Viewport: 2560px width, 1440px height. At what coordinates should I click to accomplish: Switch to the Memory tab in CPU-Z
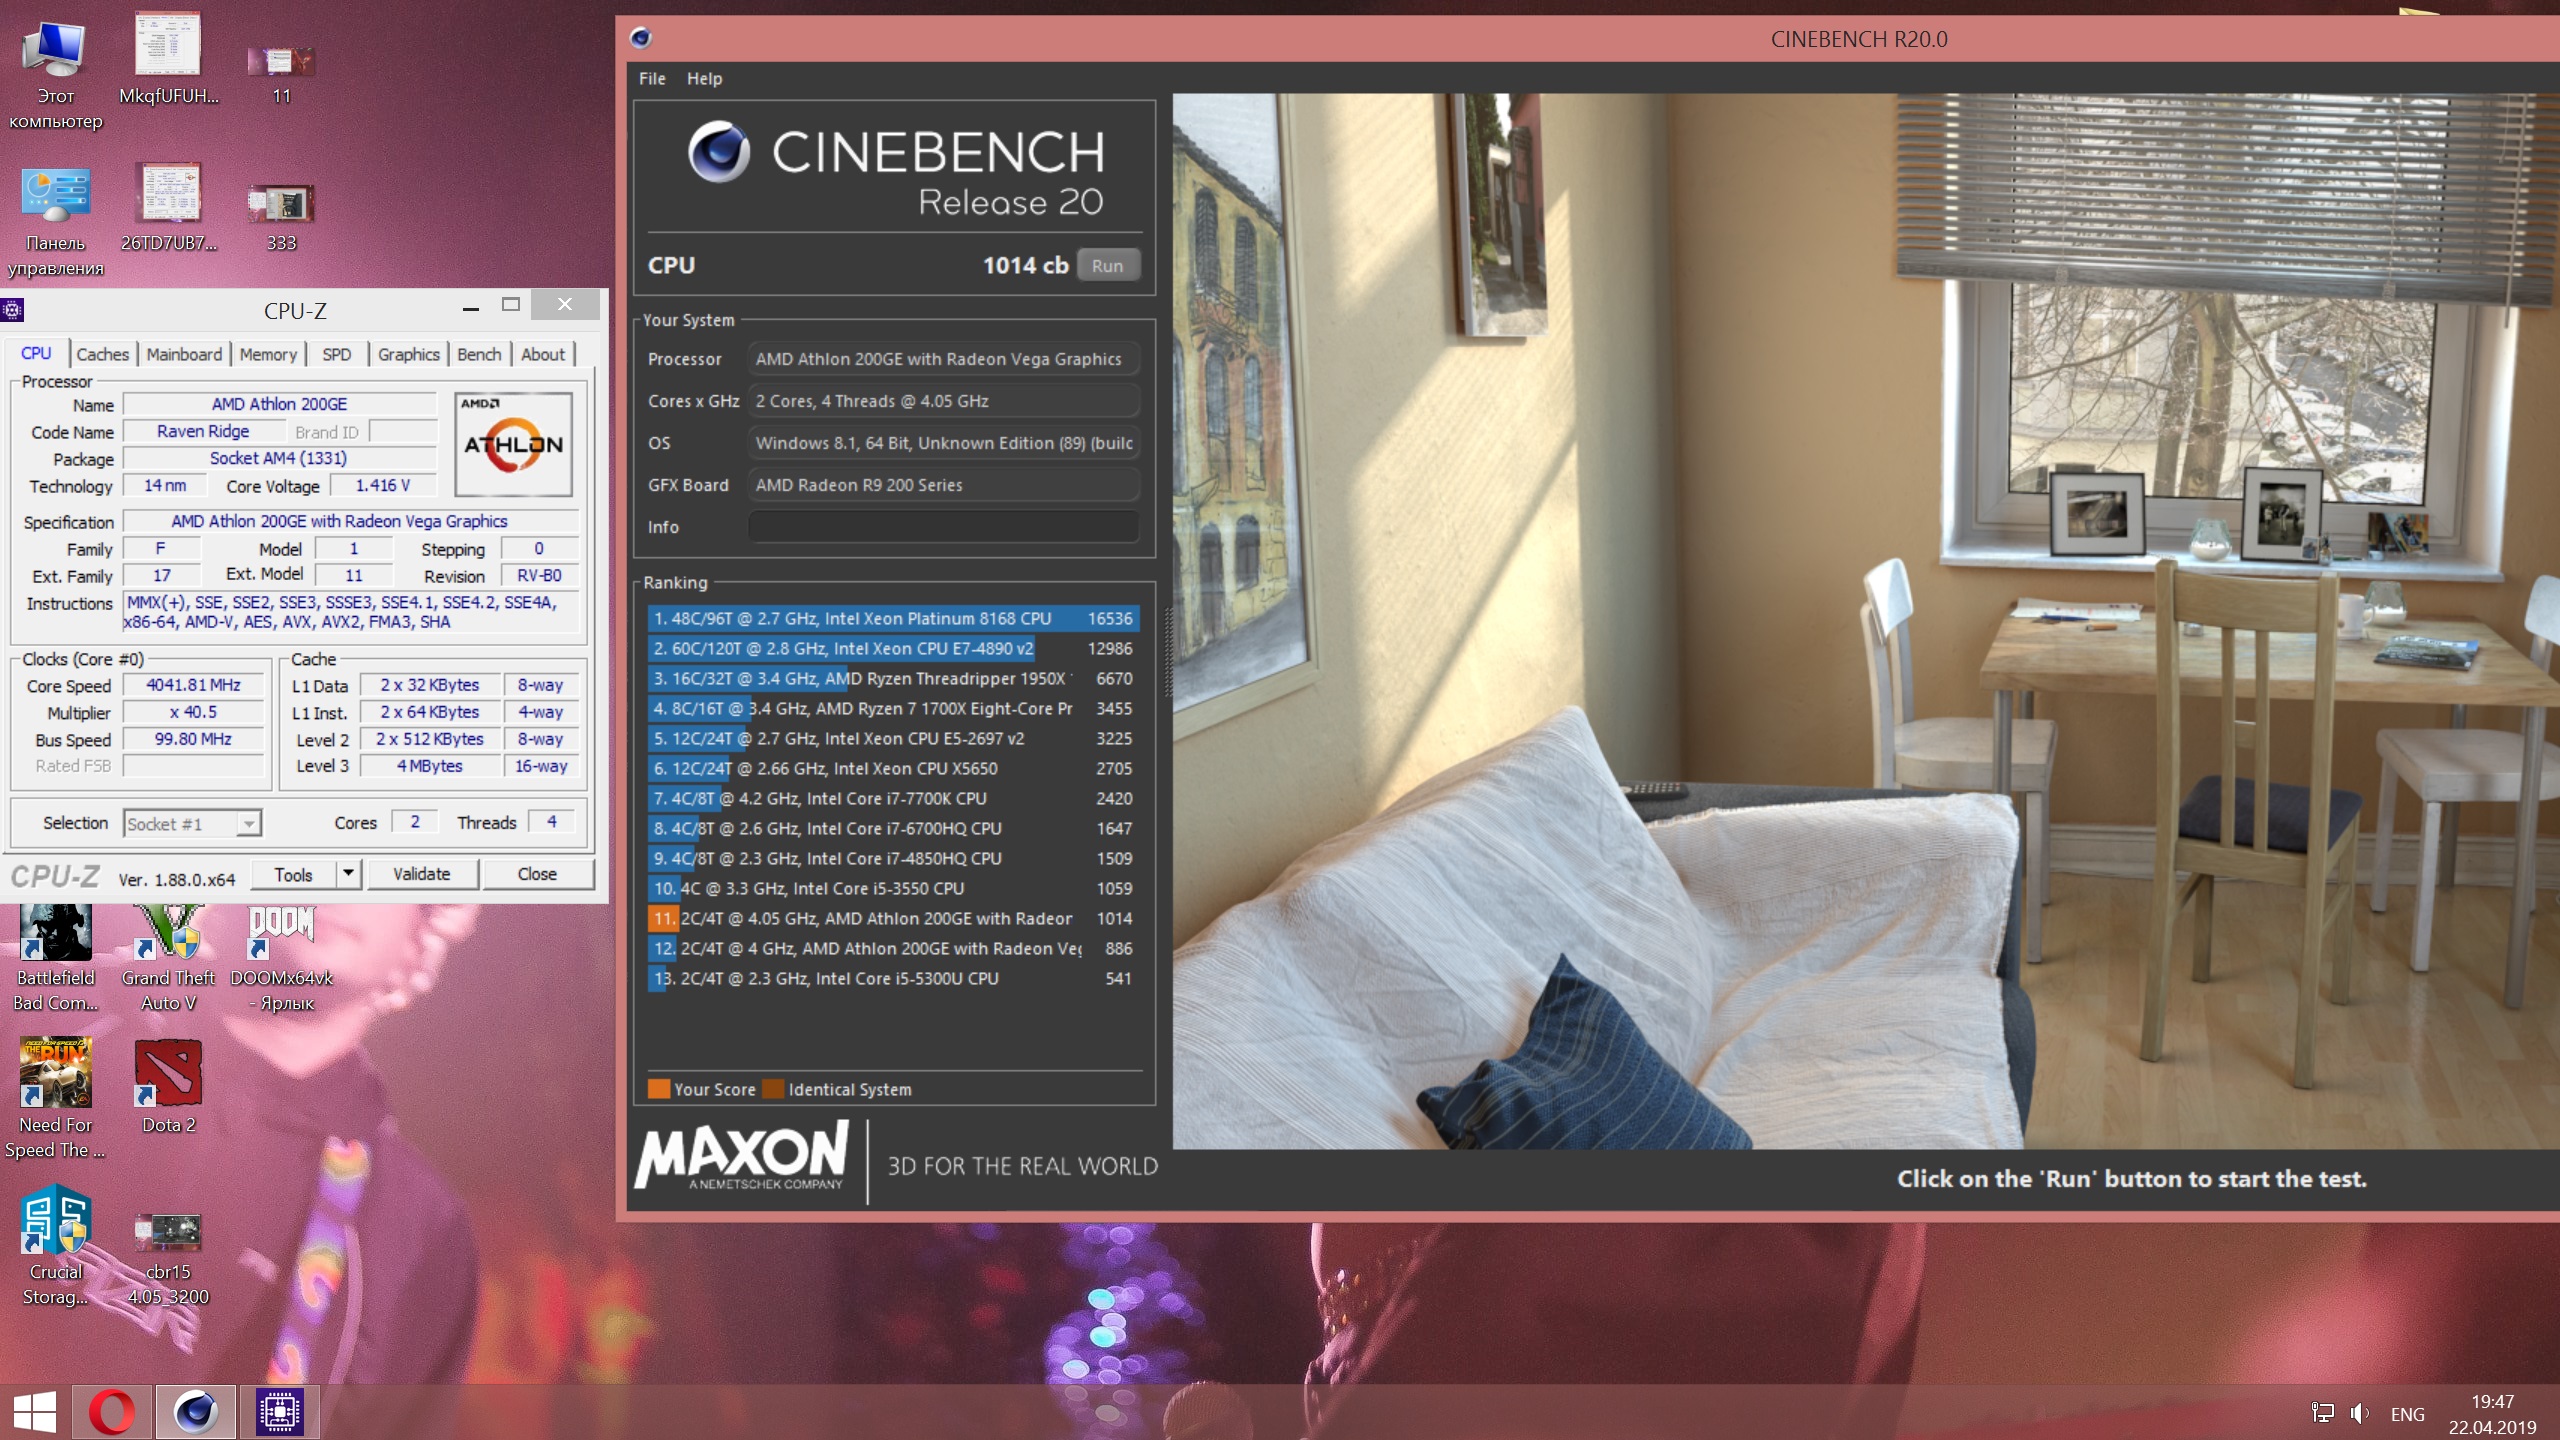point(268,354)
